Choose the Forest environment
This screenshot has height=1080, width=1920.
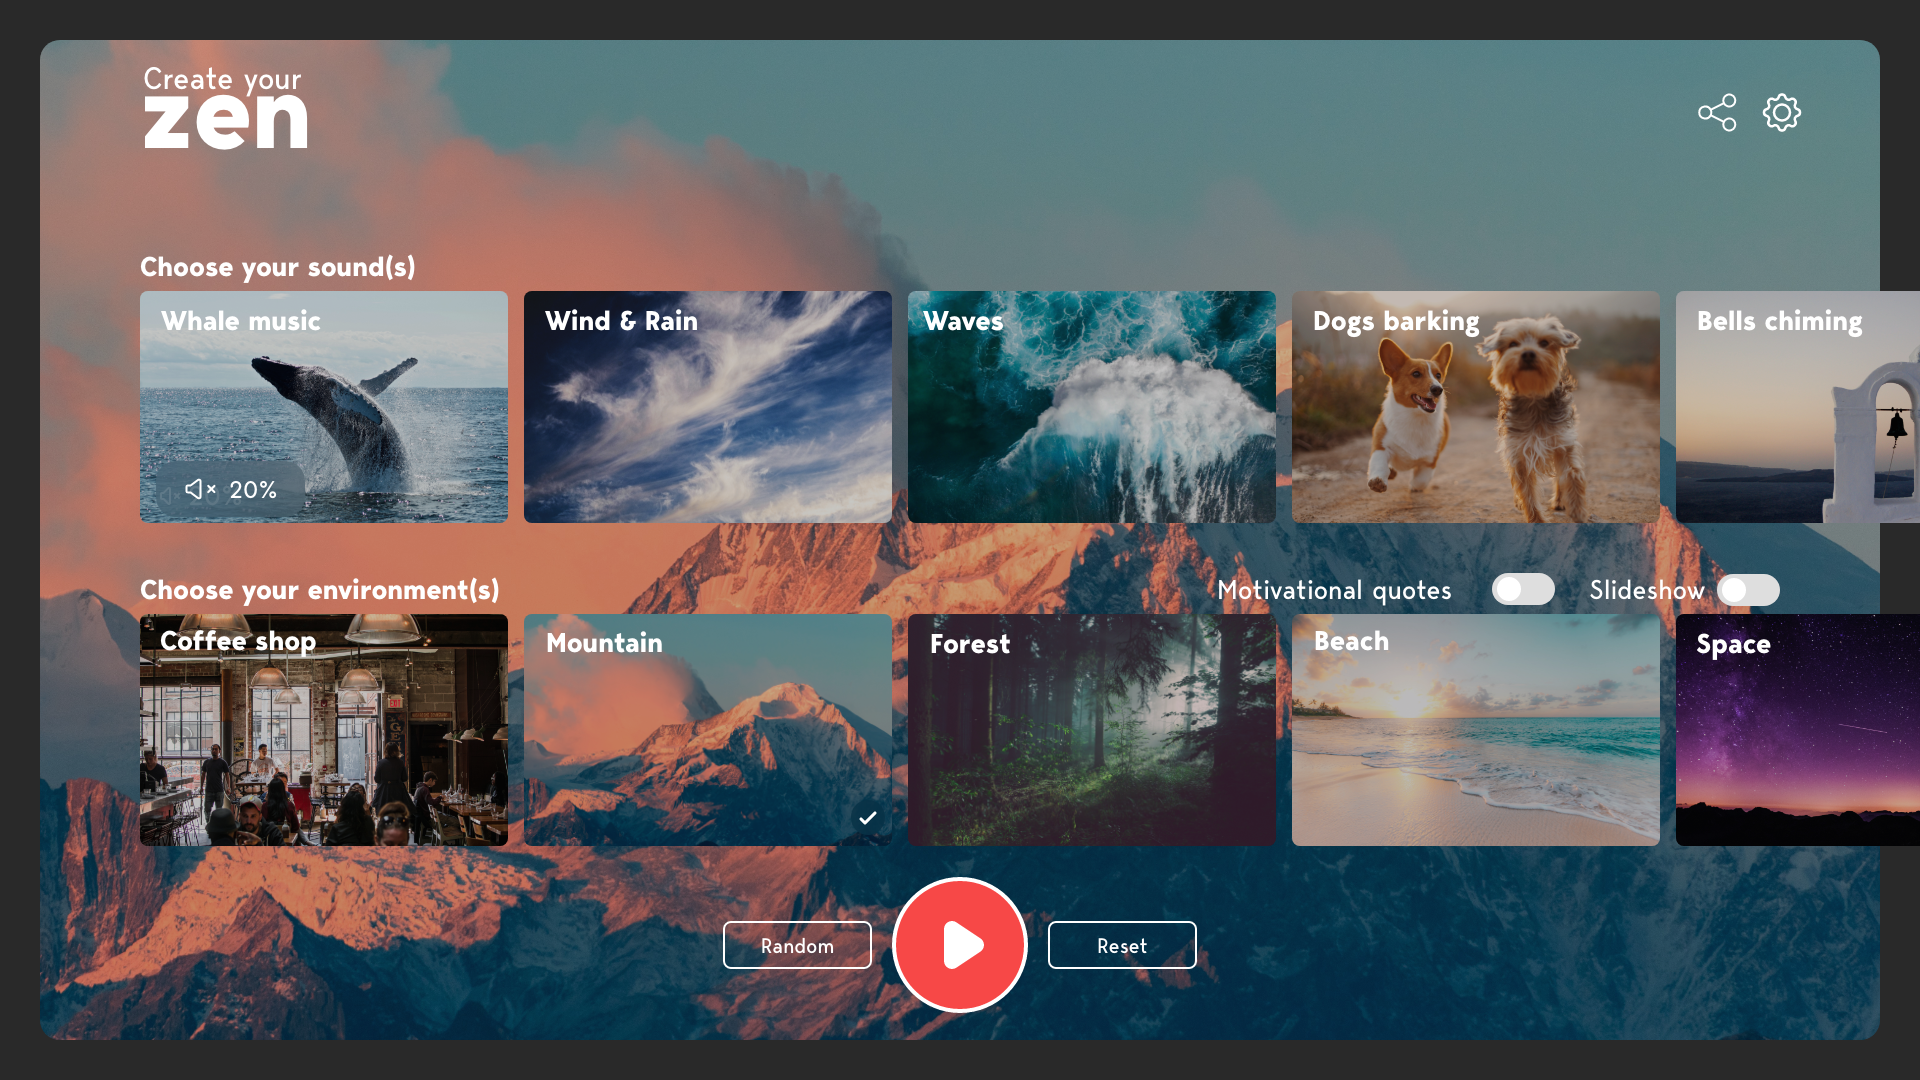click(1091, 730)
